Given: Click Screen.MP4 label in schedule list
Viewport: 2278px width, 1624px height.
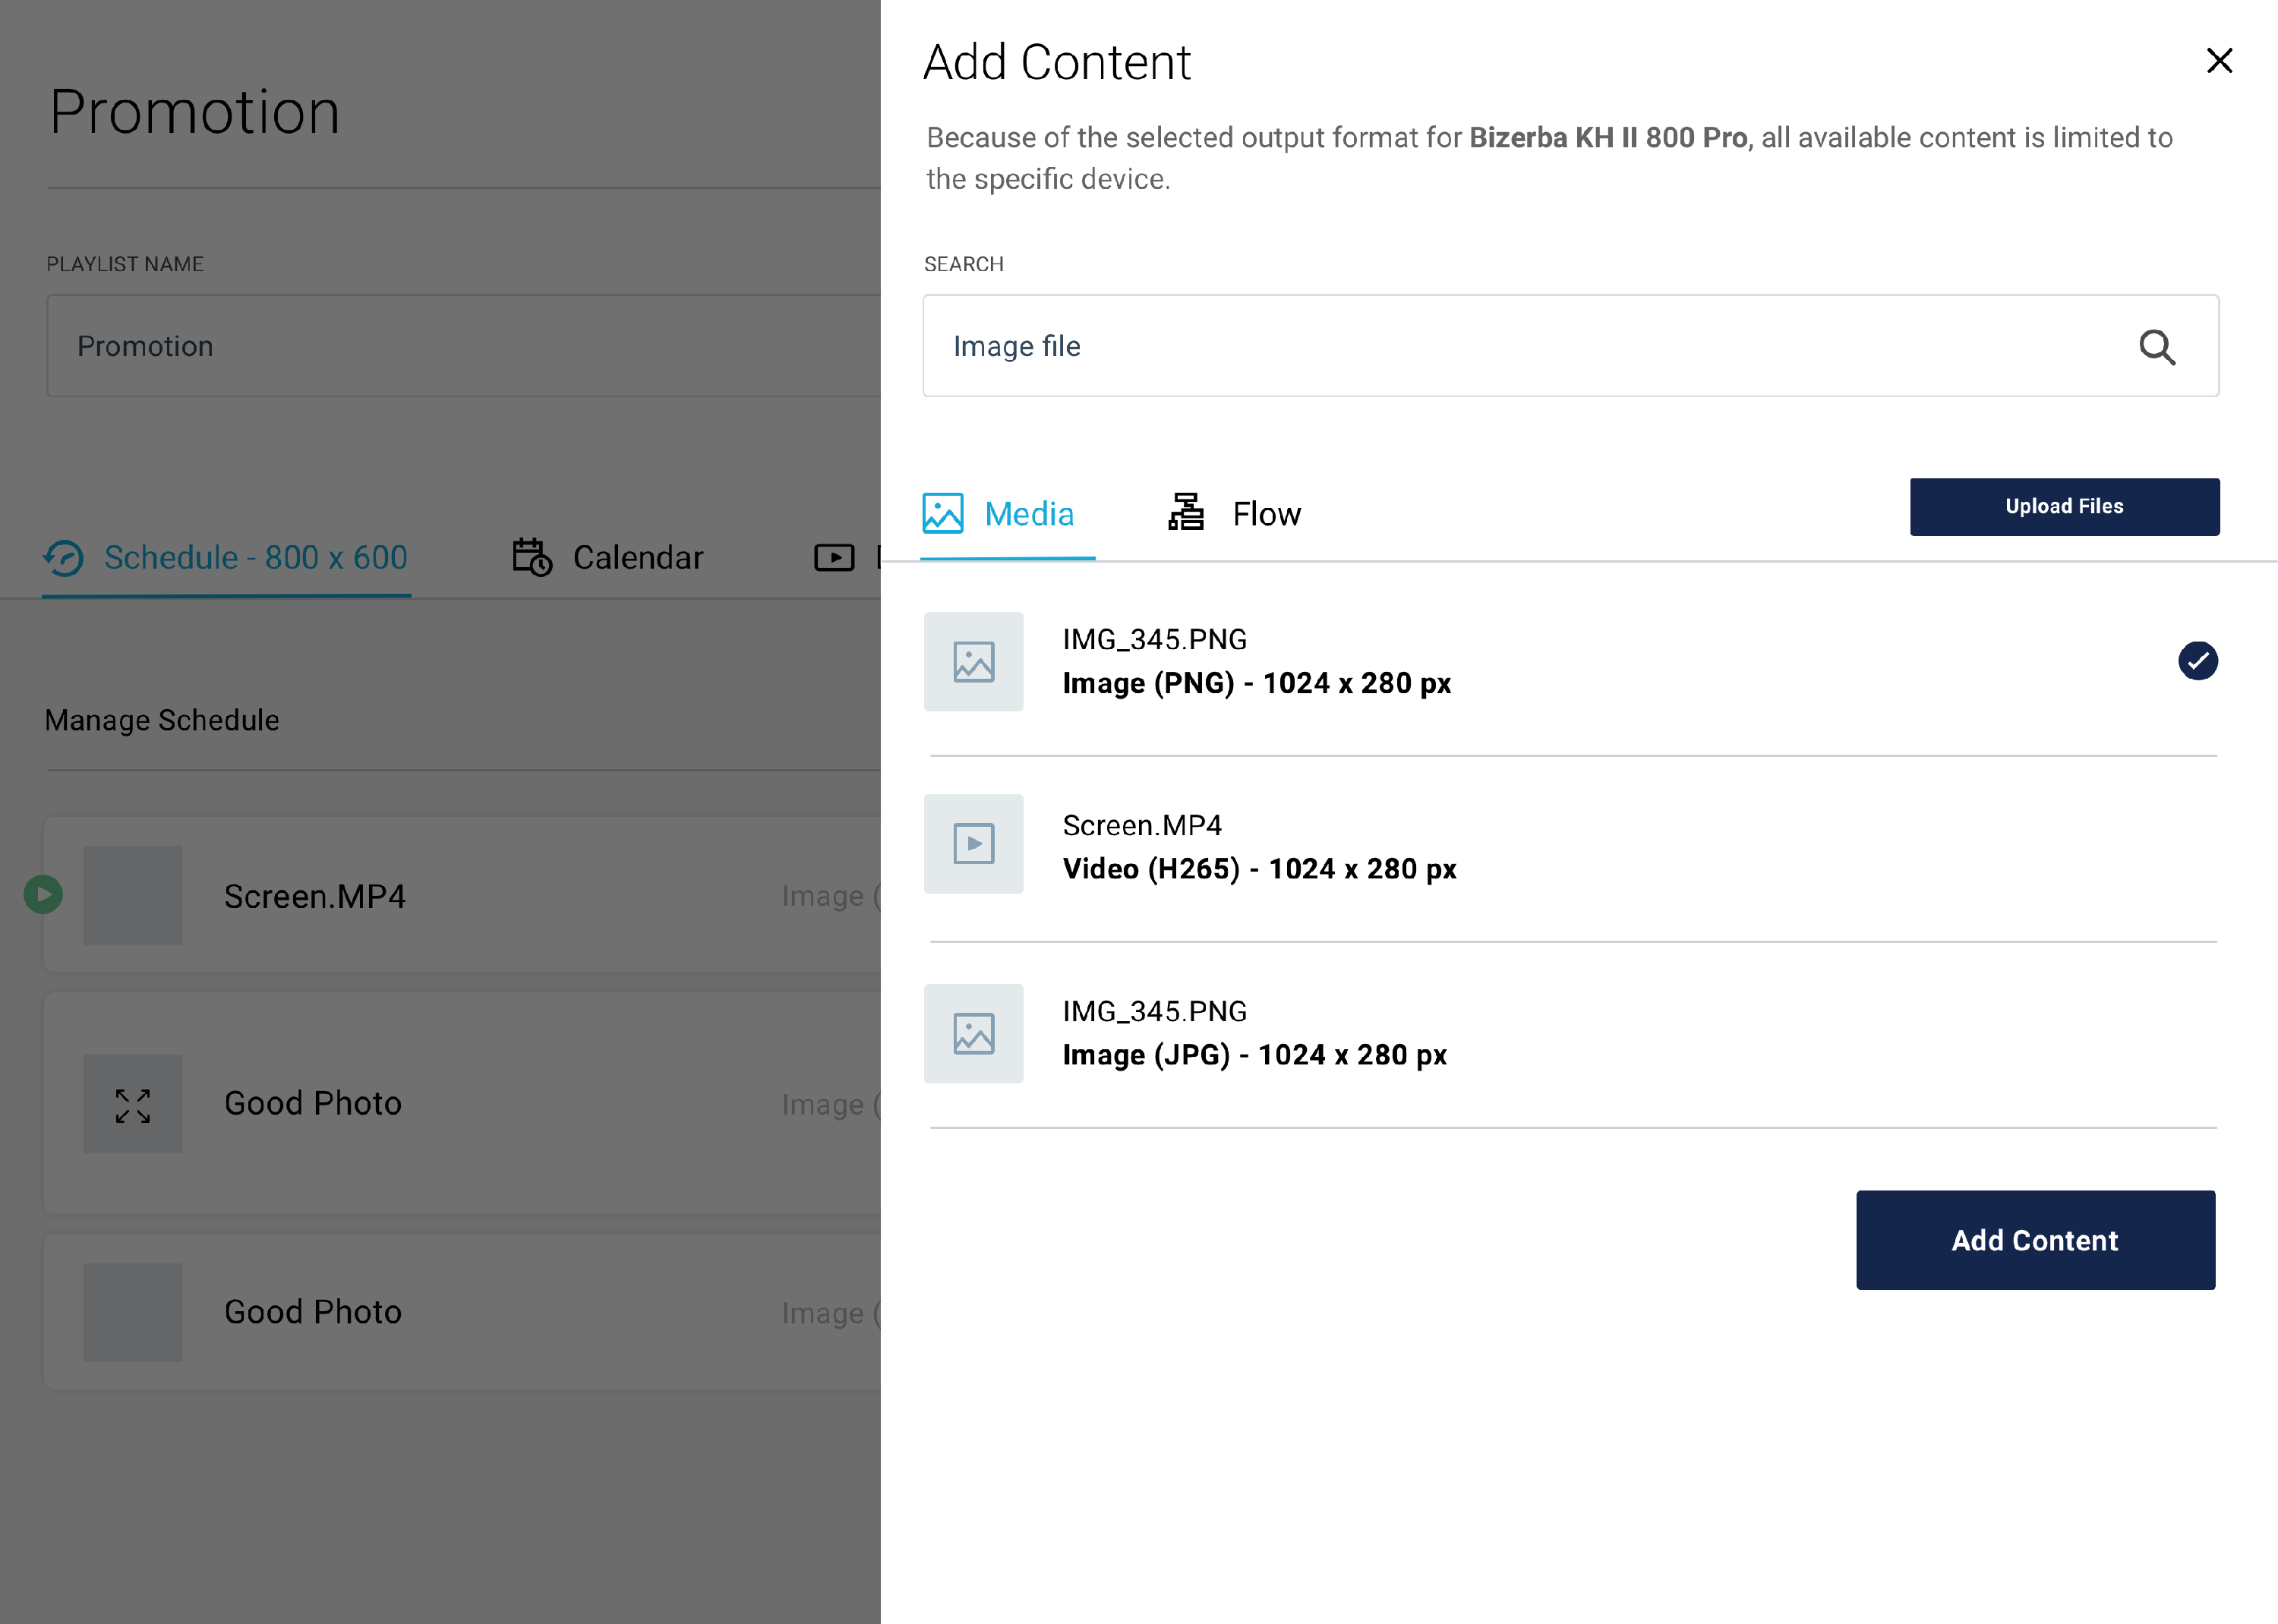Looking at the screenshot, I should [x=315, y=897].
